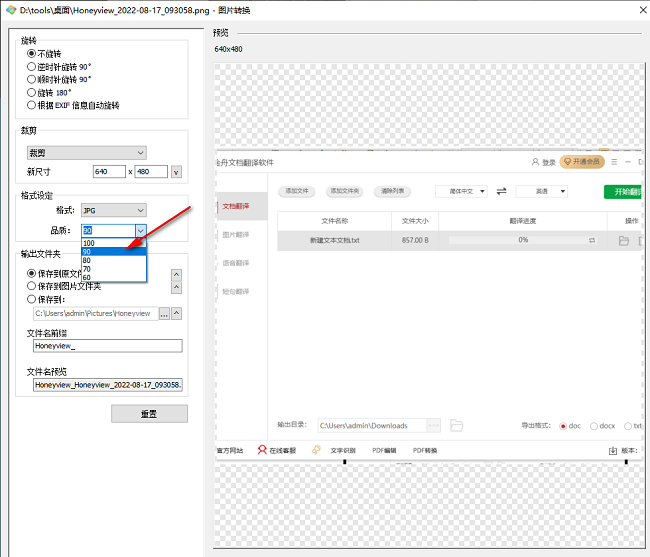
Task: Click the up arrow beside the Honeyview path
Action: [177, 313]
